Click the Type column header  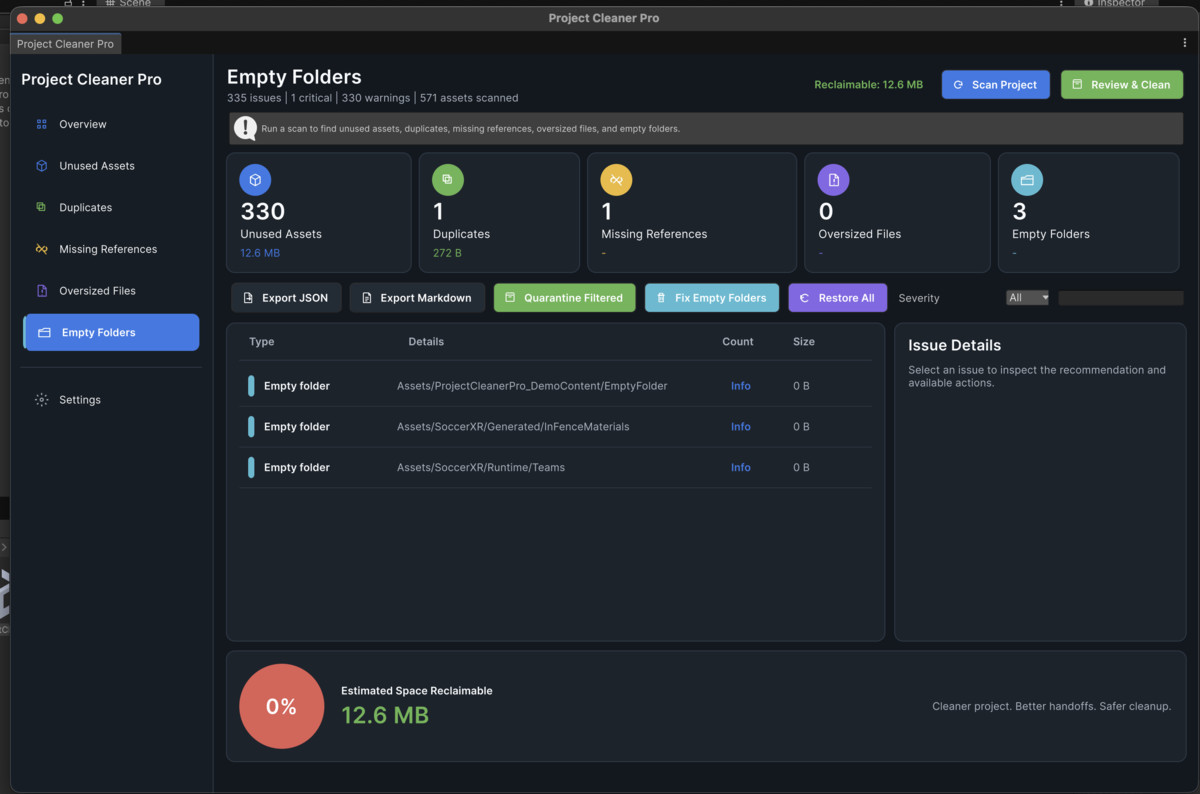point(262,342)
